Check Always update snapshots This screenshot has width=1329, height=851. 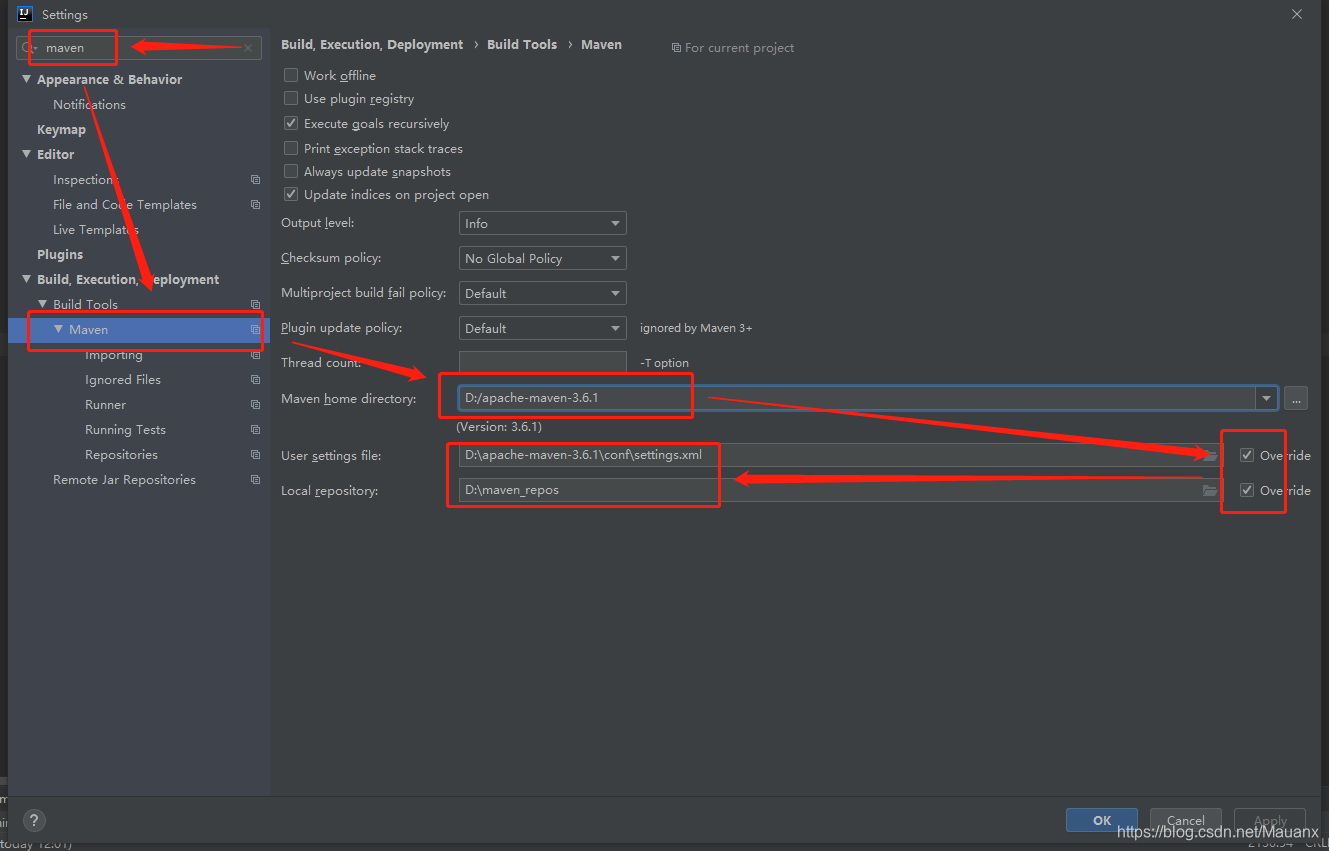[x=291, y=171]
